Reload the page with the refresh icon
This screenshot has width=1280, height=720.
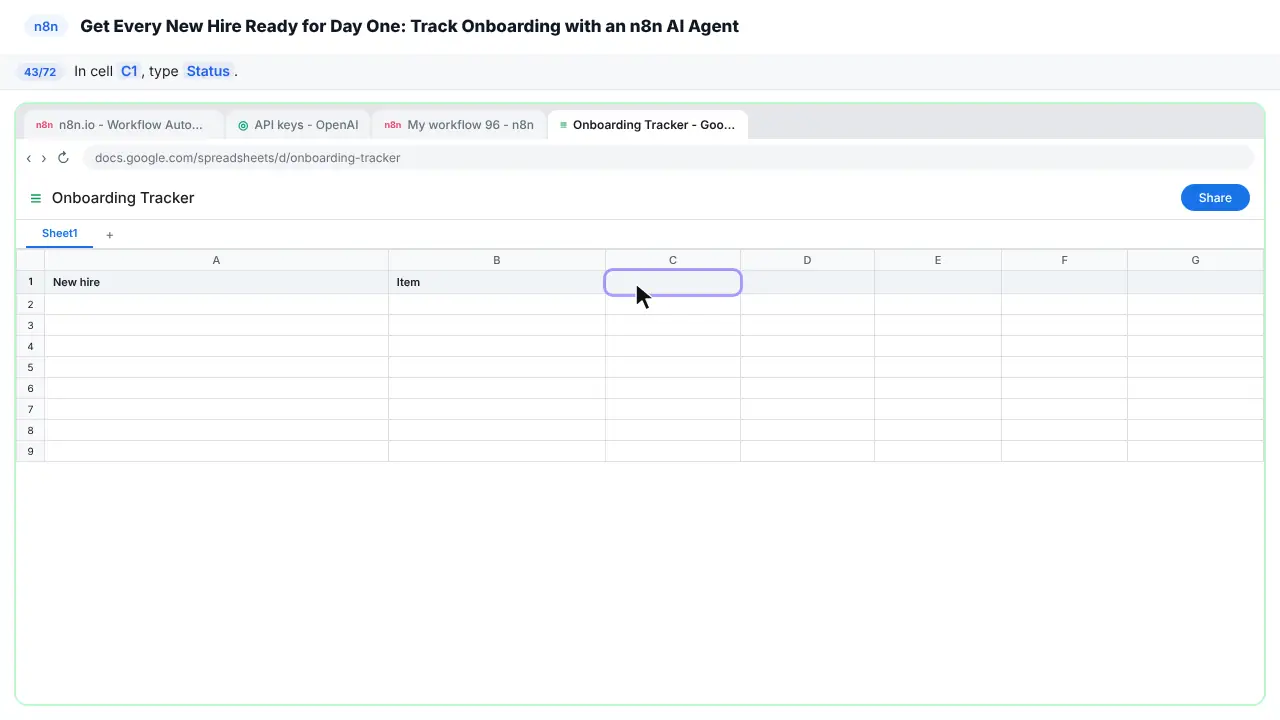pos(63,158)
